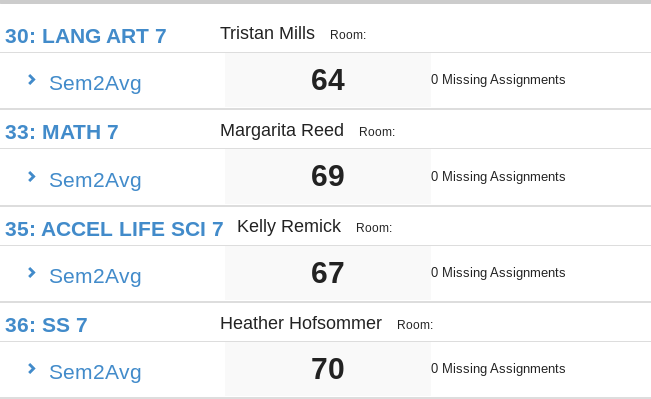Click teacher name Tristan Mills
The width and height of the screenshot is (651, 399).
[267, 33]
